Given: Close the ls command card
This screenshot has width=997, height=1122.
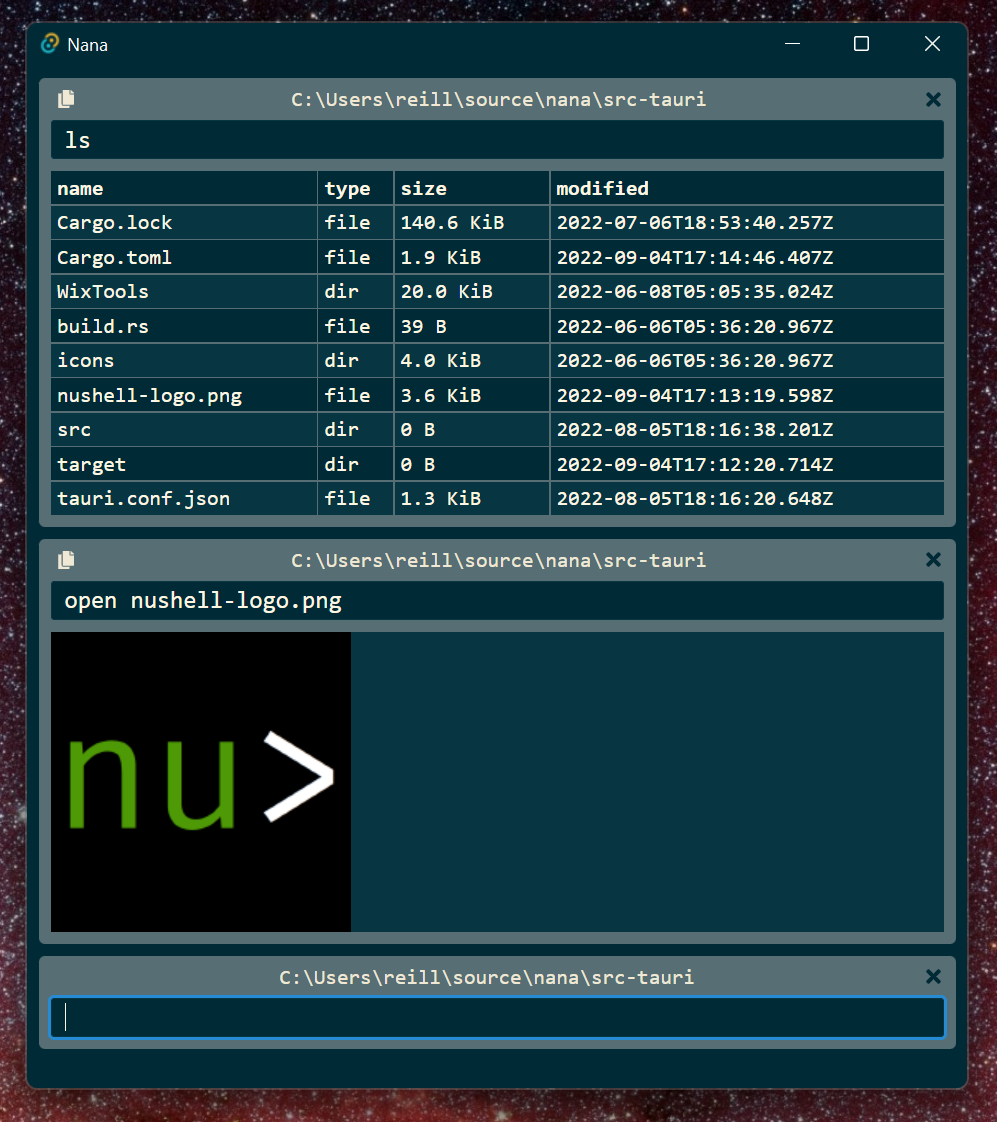Looking at the screenshot, I should (933, 99).
